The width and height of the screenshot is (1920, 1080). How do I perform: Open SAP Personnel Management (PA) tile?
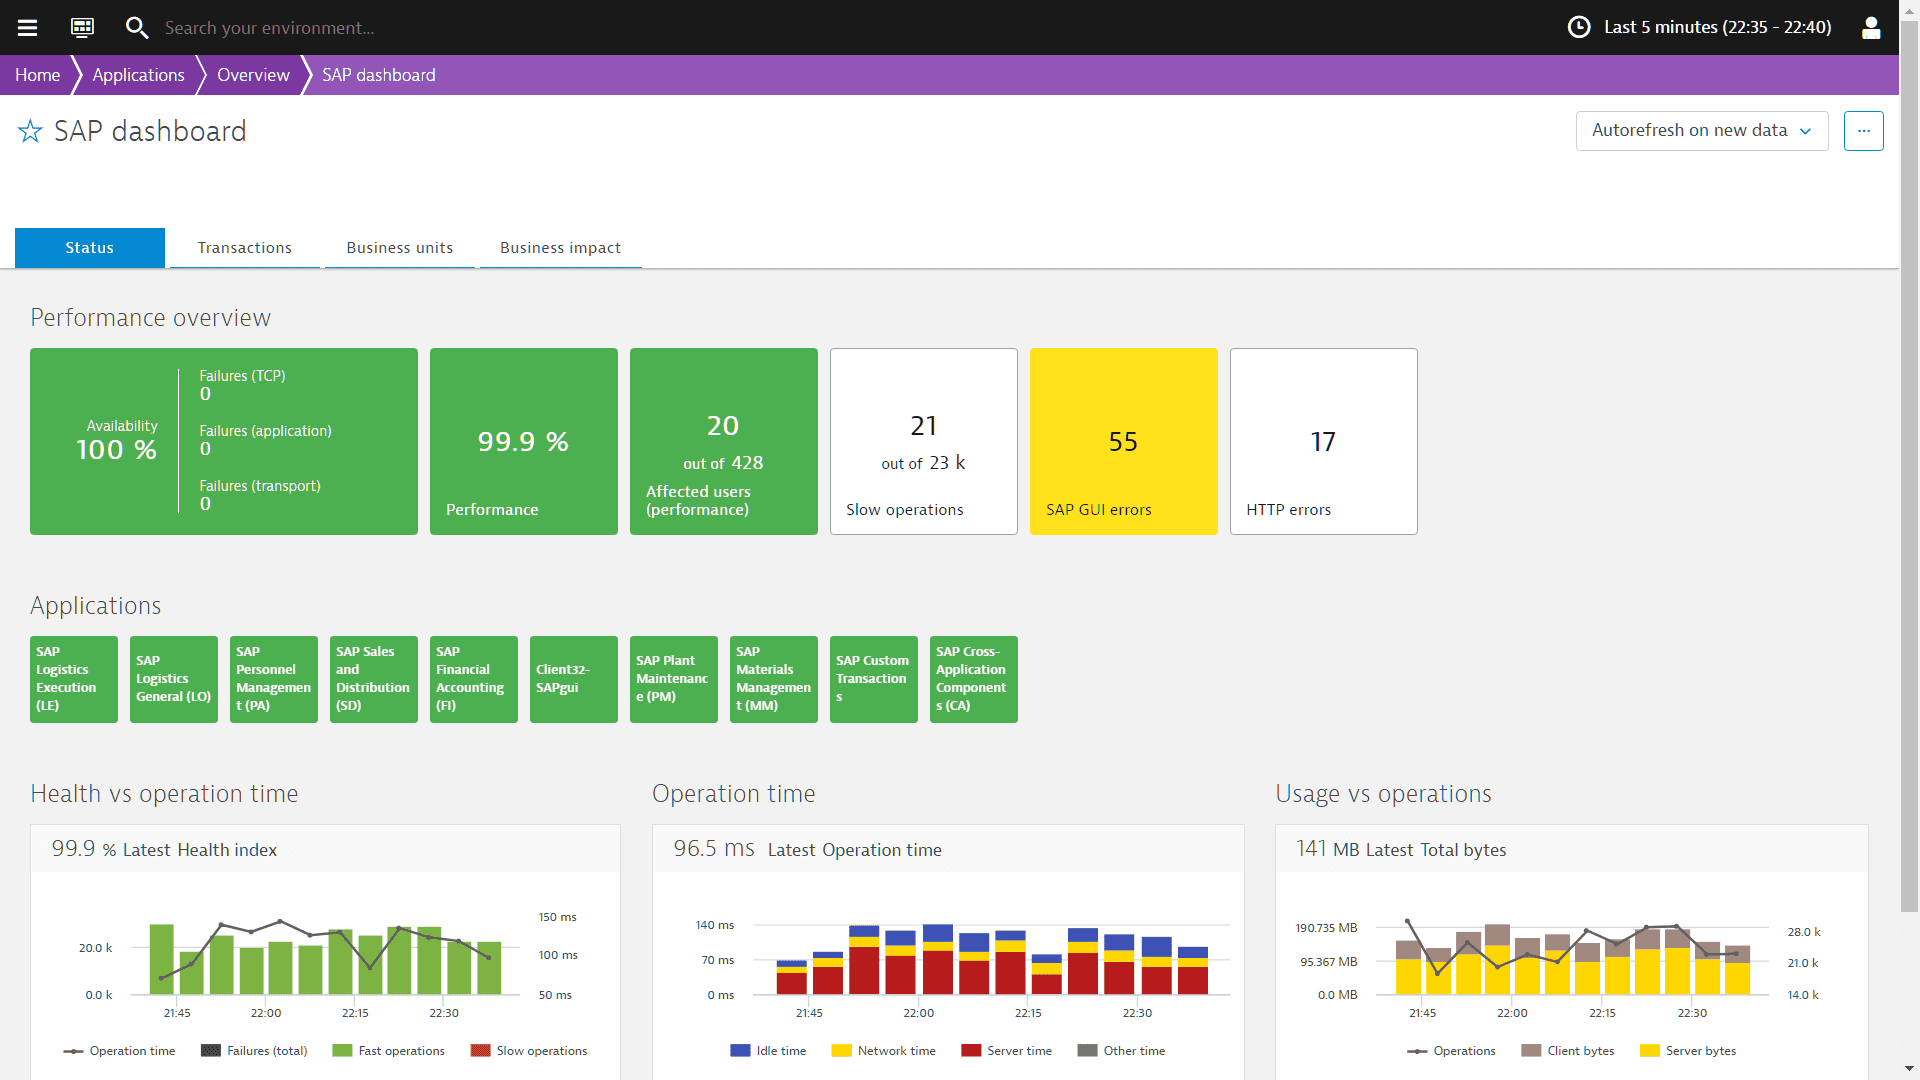(274, 679)
